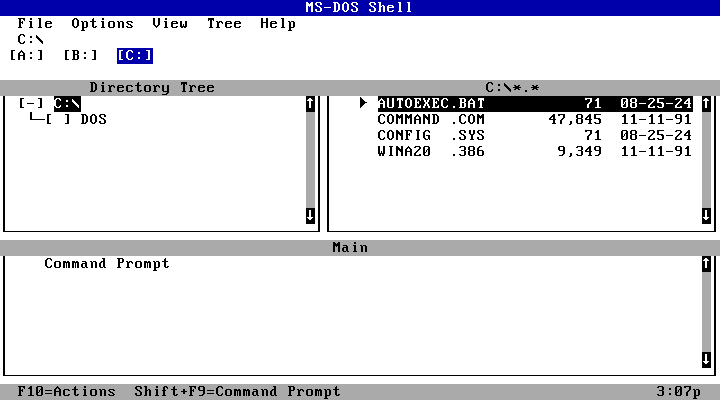Image resolution: width=720 pixels, height=400 pixels.
Task: Click file list scroll down arrow
Action: 706,215
